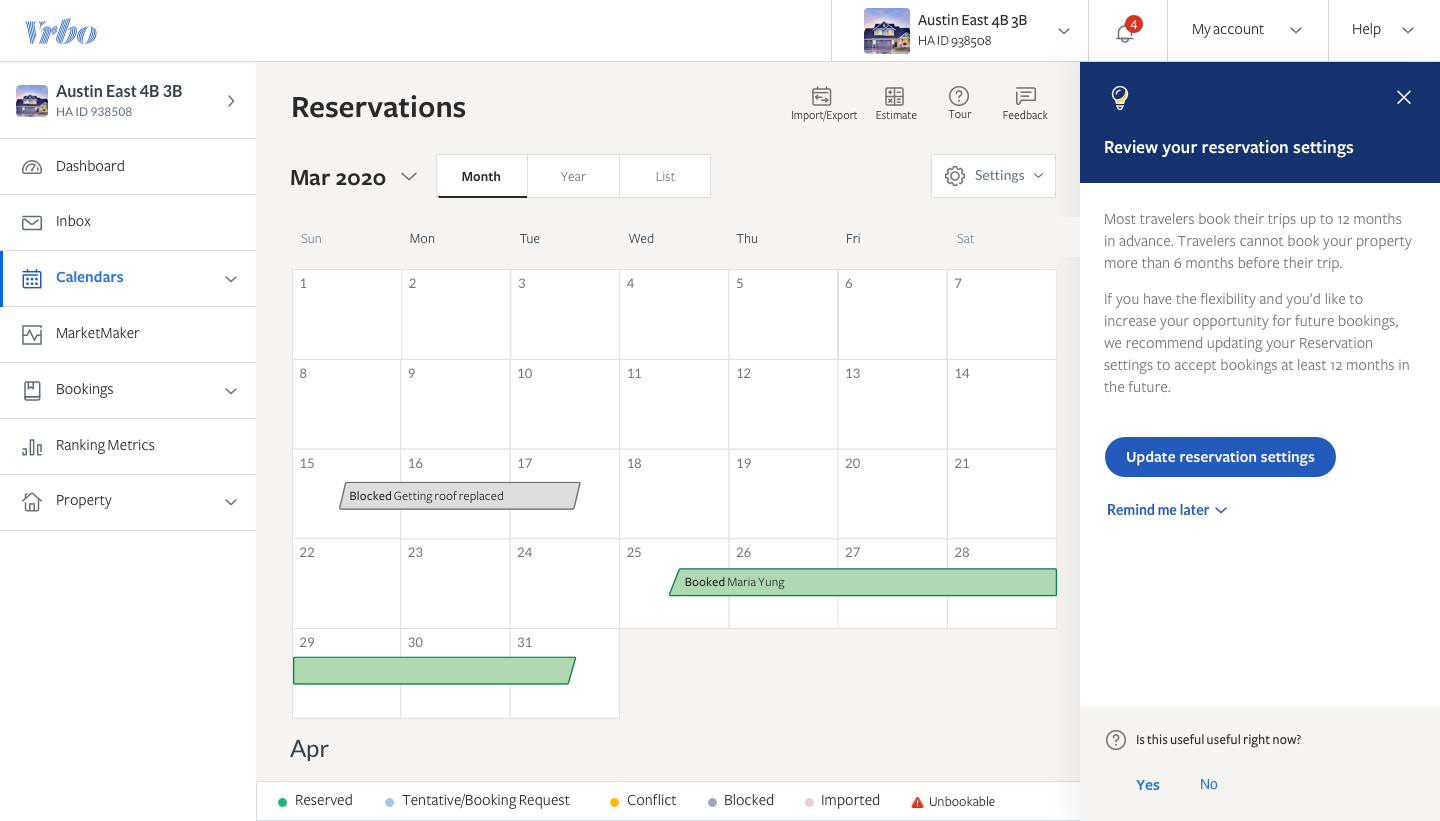Click the reservation bar continuing on March 29
Image resolution: width=1440 pixels, height=821 pixels.
[434, 670]
